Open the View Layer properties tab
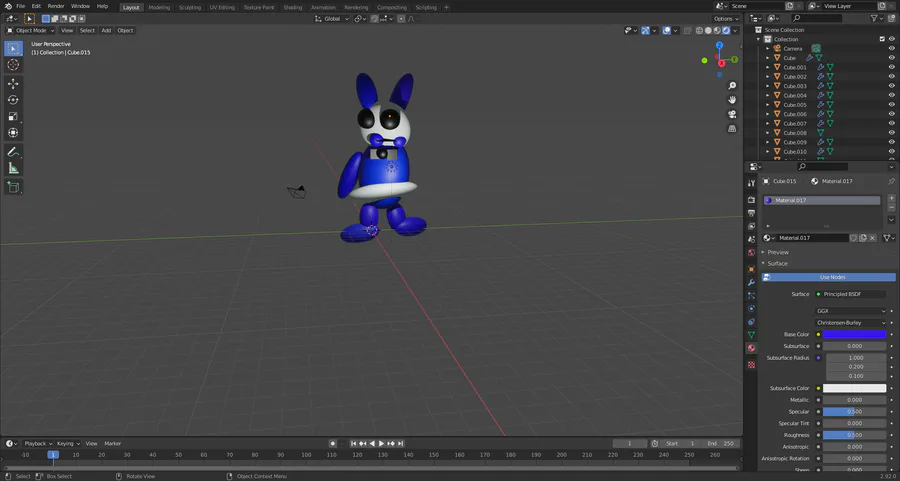Screen dimensions: 900x481 pyautogui.click(x=751, y=226)
